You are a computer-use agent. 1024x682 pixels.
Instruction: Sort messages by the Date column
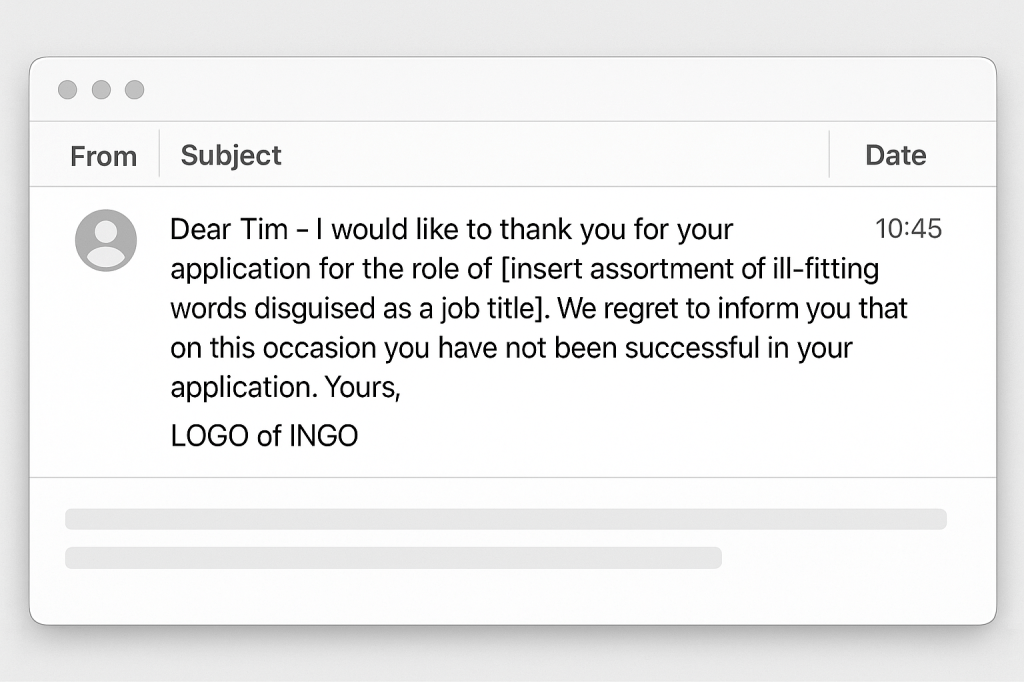pos(895,155)
